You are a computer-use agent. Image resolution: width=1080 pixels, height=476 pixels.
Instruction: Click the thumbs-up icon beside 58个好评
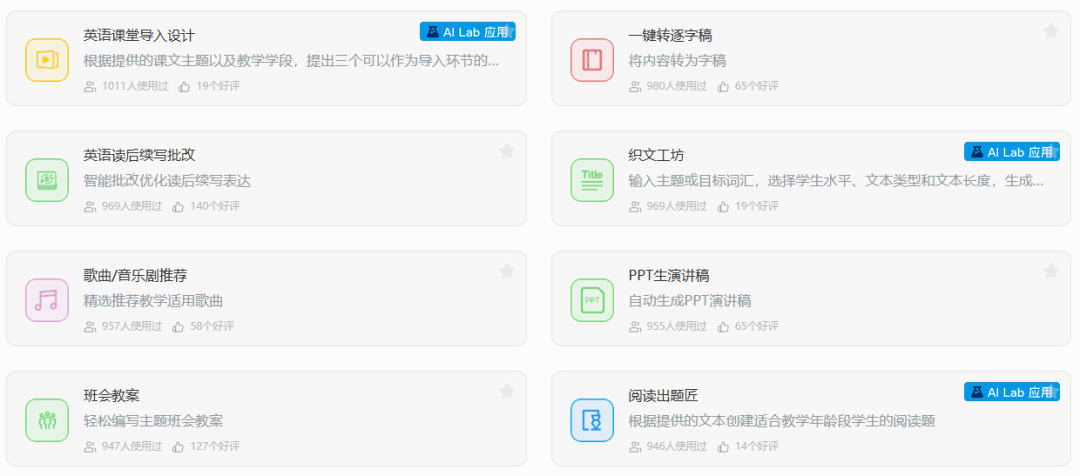pyautogui.click(x=178, y=326)
